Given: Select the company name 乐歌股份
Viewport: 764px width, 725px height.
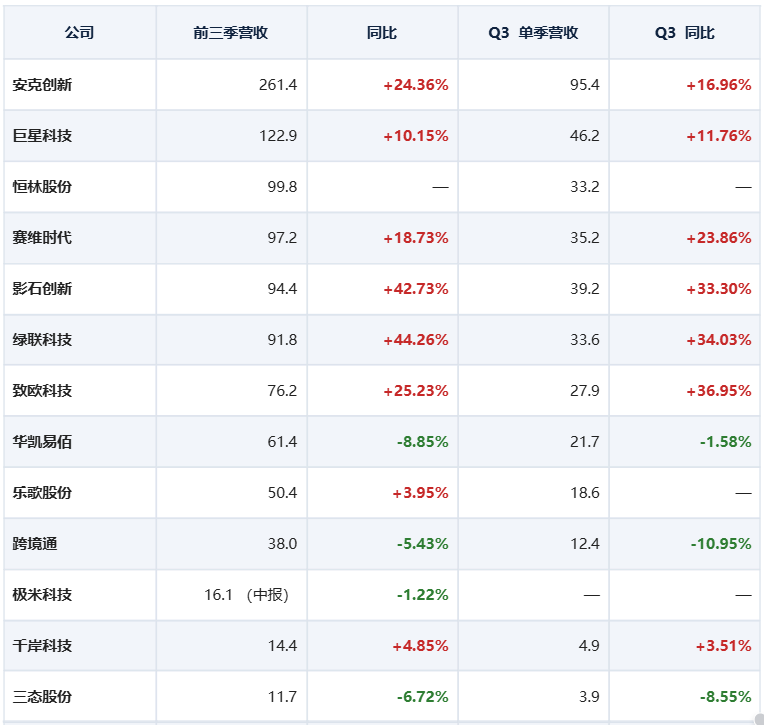Looking at the screenshot, I should [x=42, y=493].
